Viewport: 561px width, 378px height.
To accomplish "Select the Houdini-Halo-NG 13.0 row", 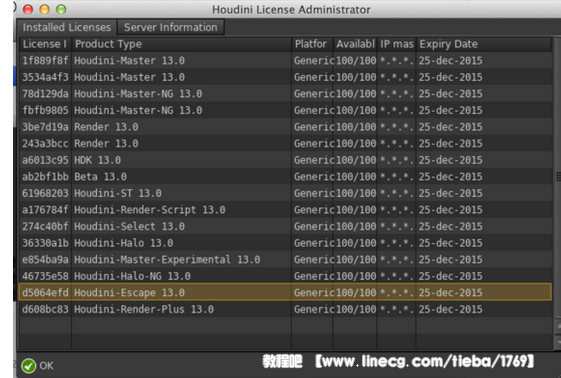I will (286, 276).
